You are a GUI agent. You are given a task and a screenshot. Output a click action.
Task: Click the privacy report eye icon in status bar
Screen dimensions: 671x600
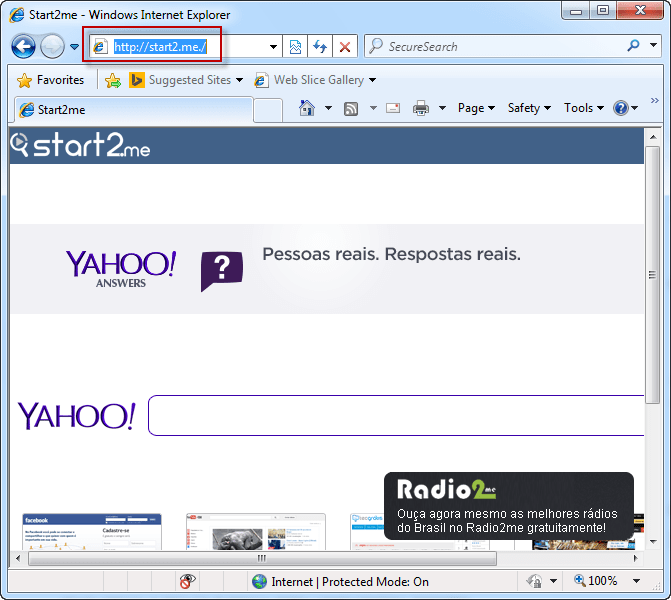coord(187,581)
